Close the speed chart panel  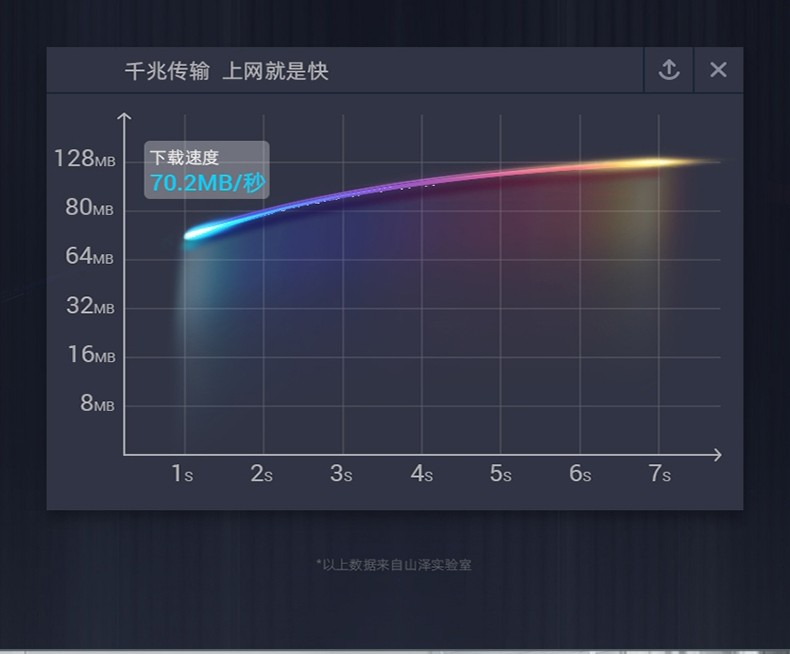[x=718, y=70]
